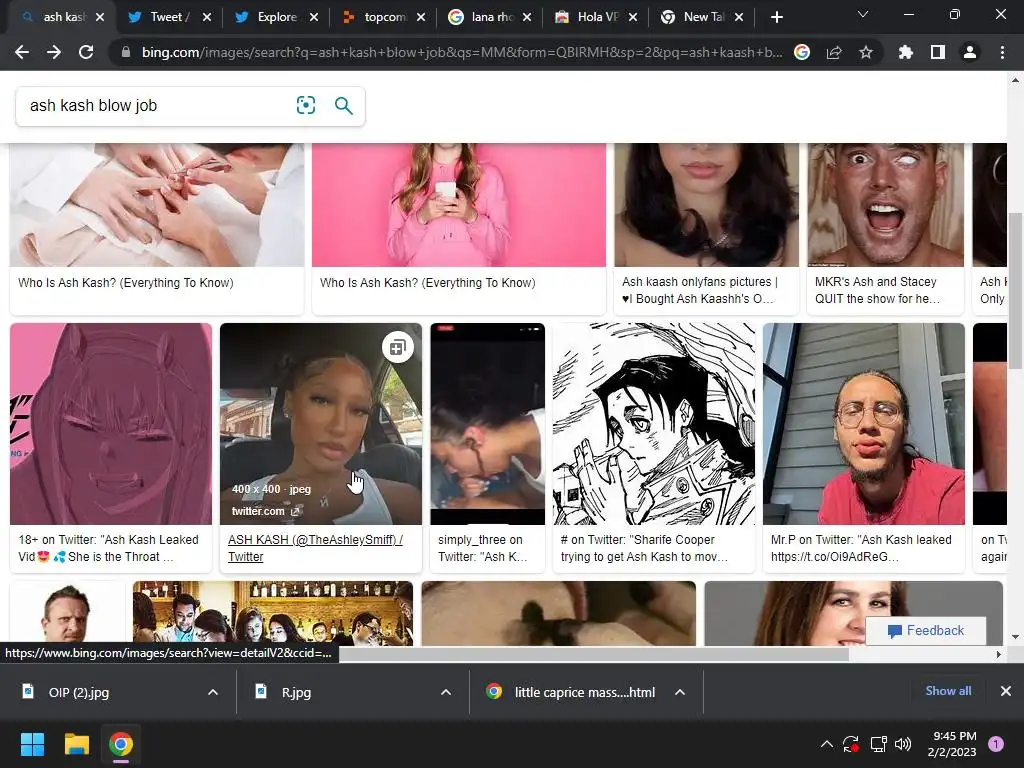Viewport: 1024px width, 768px height.
Task: Share this page using the share icon
Action: 834,52
